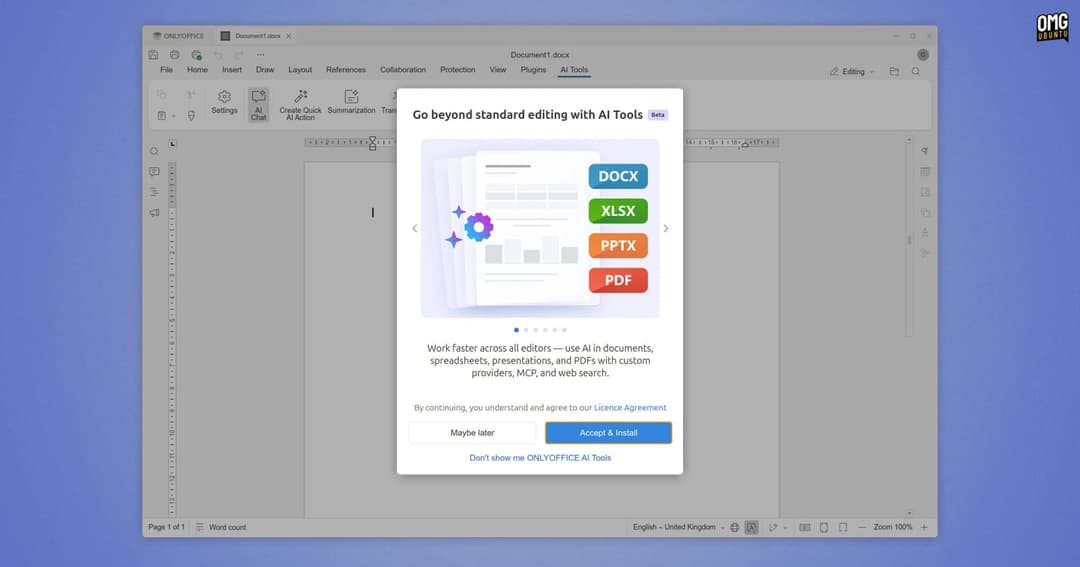Toggle spell checking in status bar

click(x=751, y=528)
